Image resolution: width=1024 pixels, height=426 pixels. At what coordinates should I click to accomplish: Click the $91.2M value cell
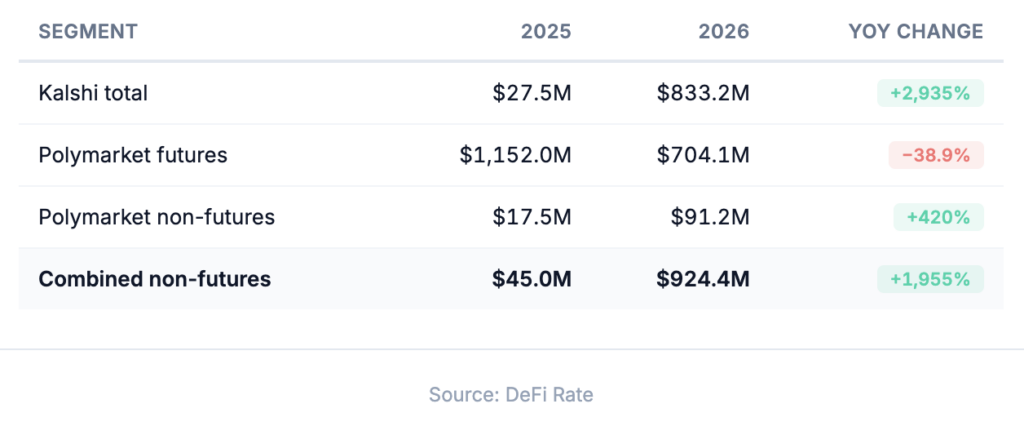pyautogui.click(x=709, y=217)
